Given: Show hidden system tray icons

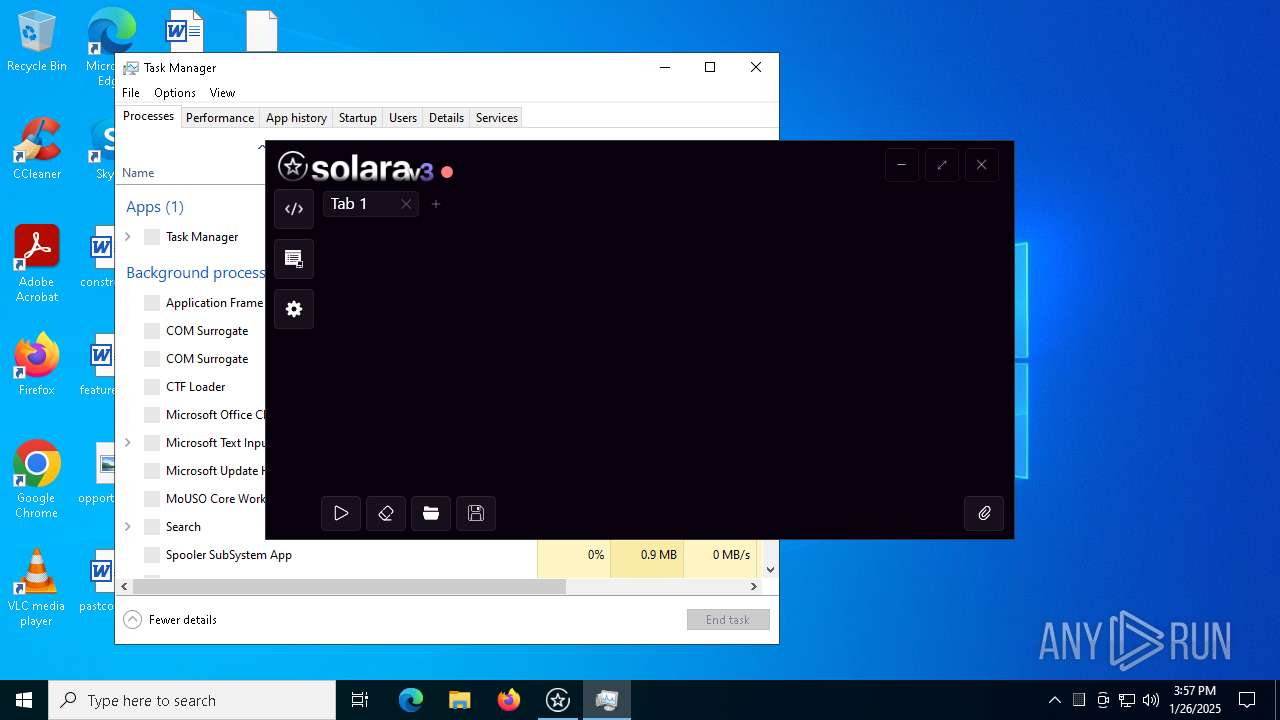Looking at the screenshot, I should point(1054,700).
